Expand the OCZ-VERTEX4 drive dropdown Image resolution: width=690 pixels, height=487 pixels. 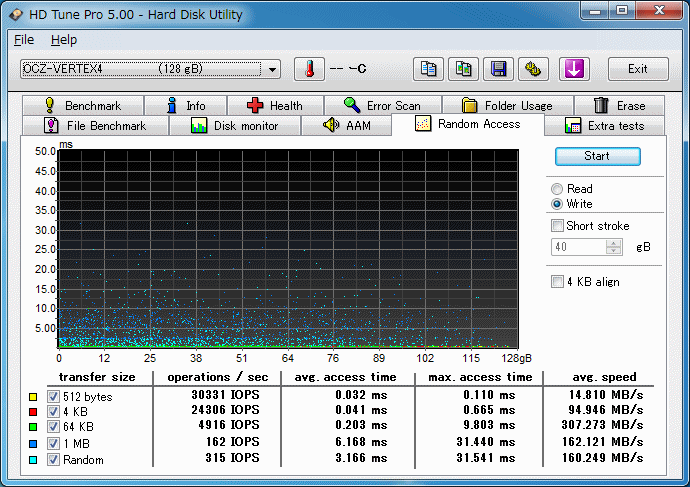click(x=272, y=70)
